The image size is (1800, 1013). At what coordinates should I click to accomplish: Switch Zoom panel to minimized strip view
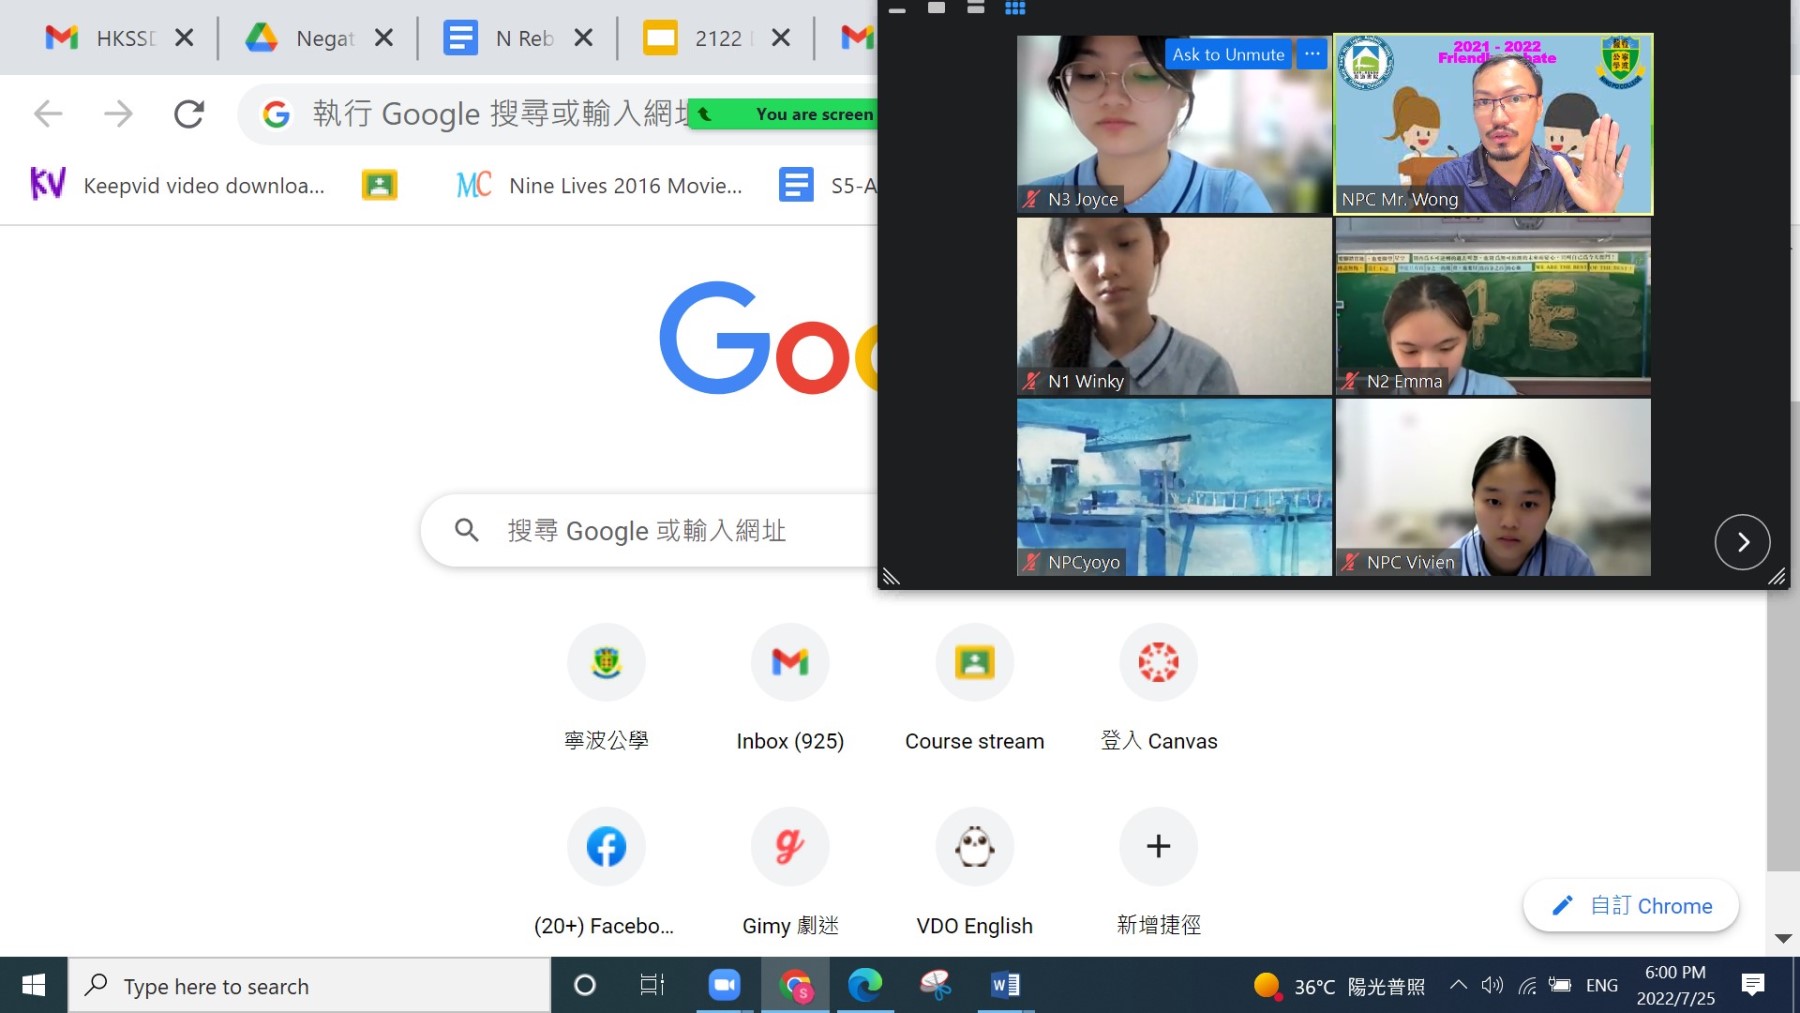[x=897, y=9]
